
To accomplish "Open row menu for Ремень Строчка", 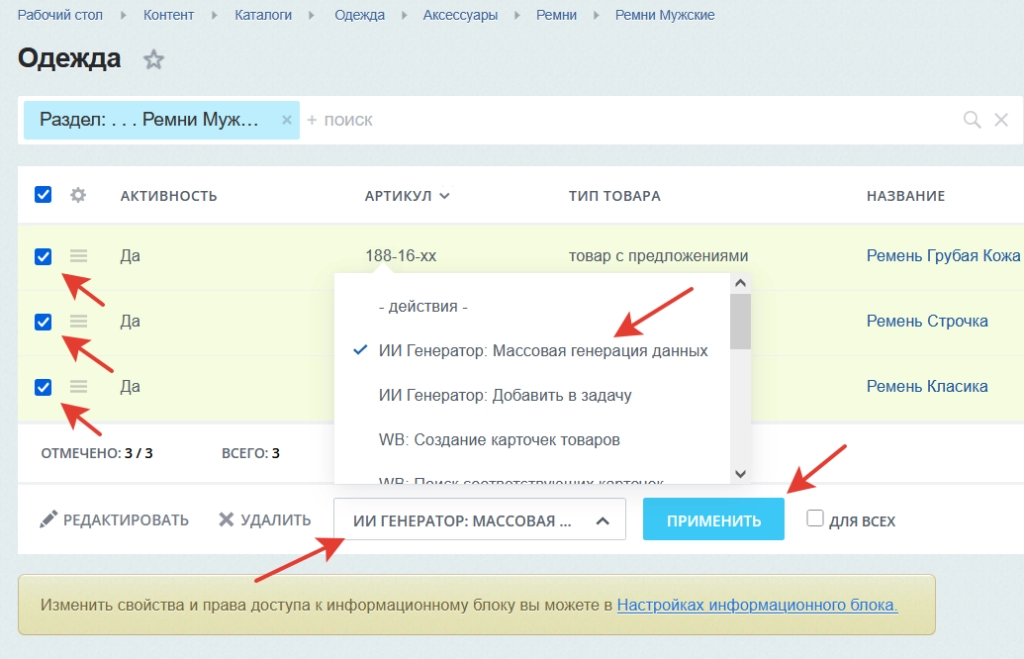I will [78, 321].
